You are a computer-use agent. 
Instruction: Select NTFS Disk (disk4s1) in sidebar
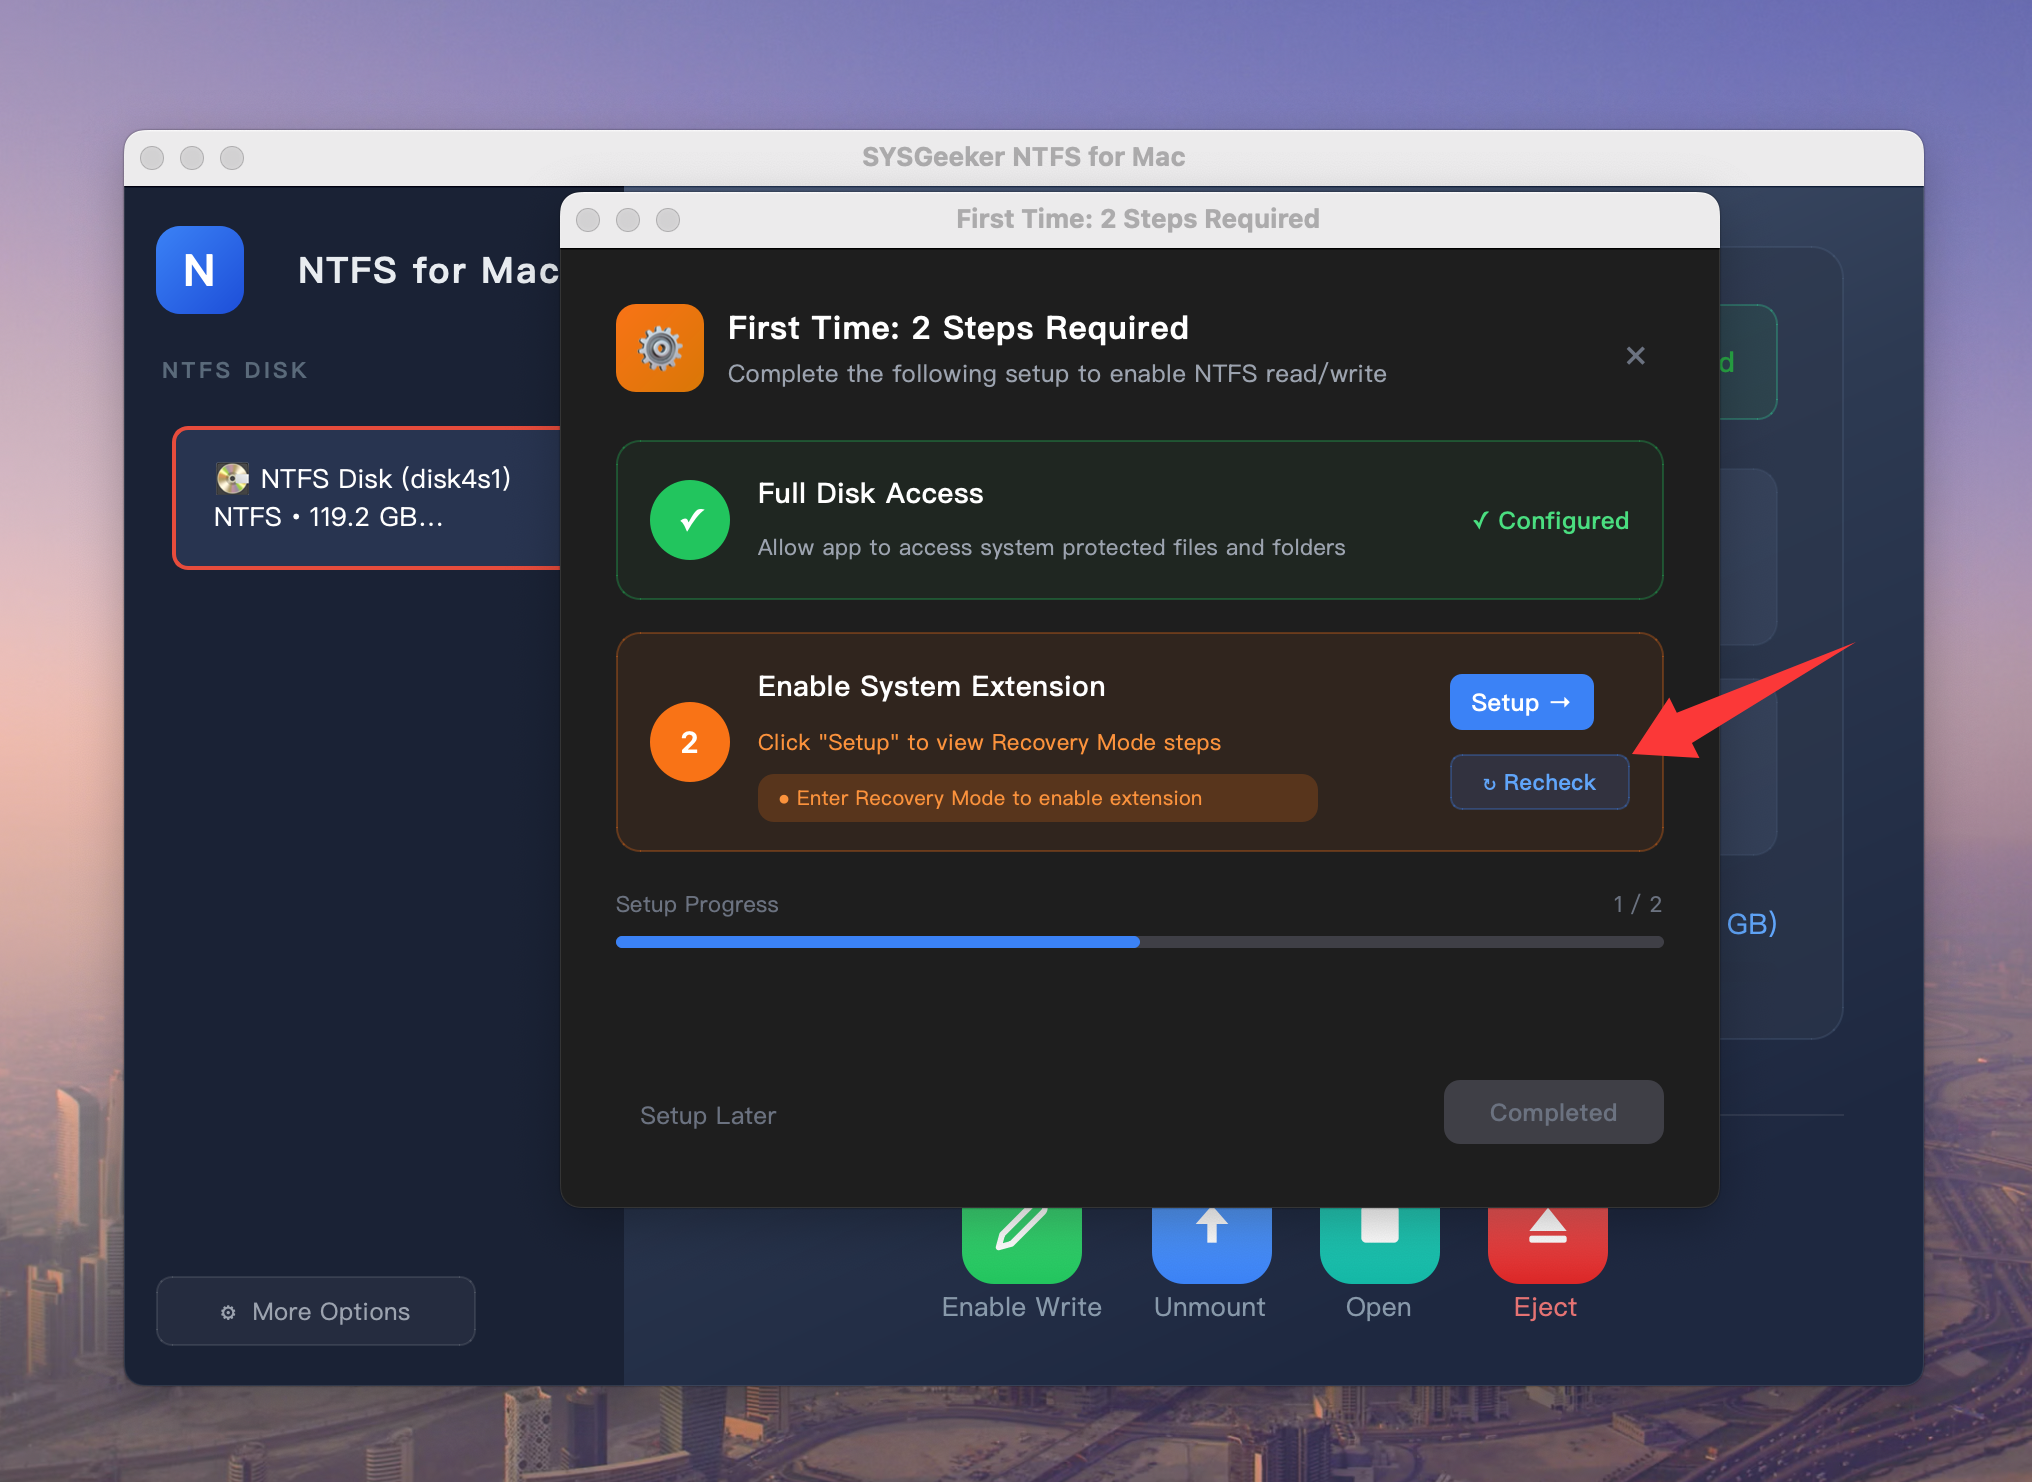tap(370, 497)
